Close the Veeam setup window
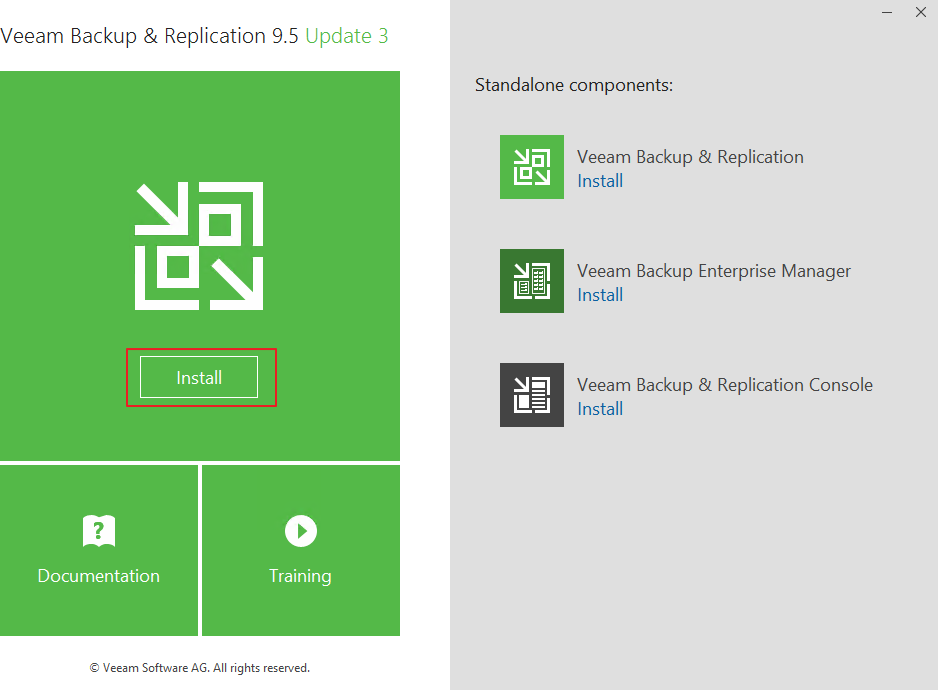The image size is (938, 690). (921, 13)
